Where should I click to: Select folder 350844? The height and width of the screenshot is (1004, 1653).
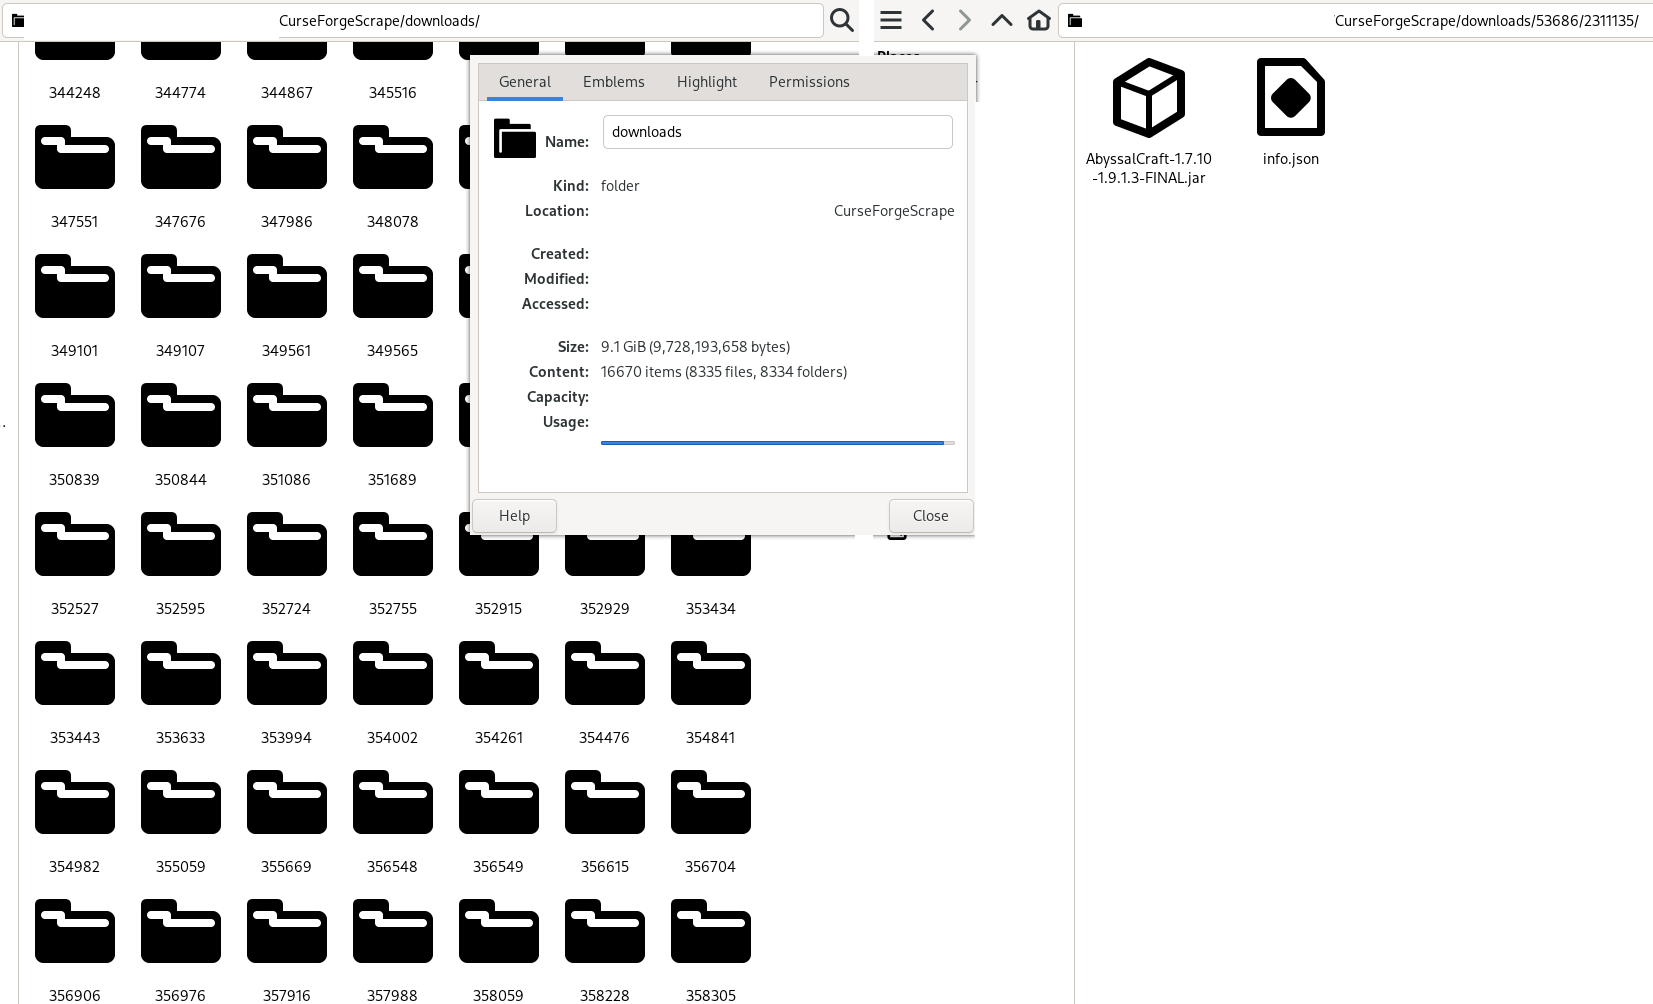181,415
